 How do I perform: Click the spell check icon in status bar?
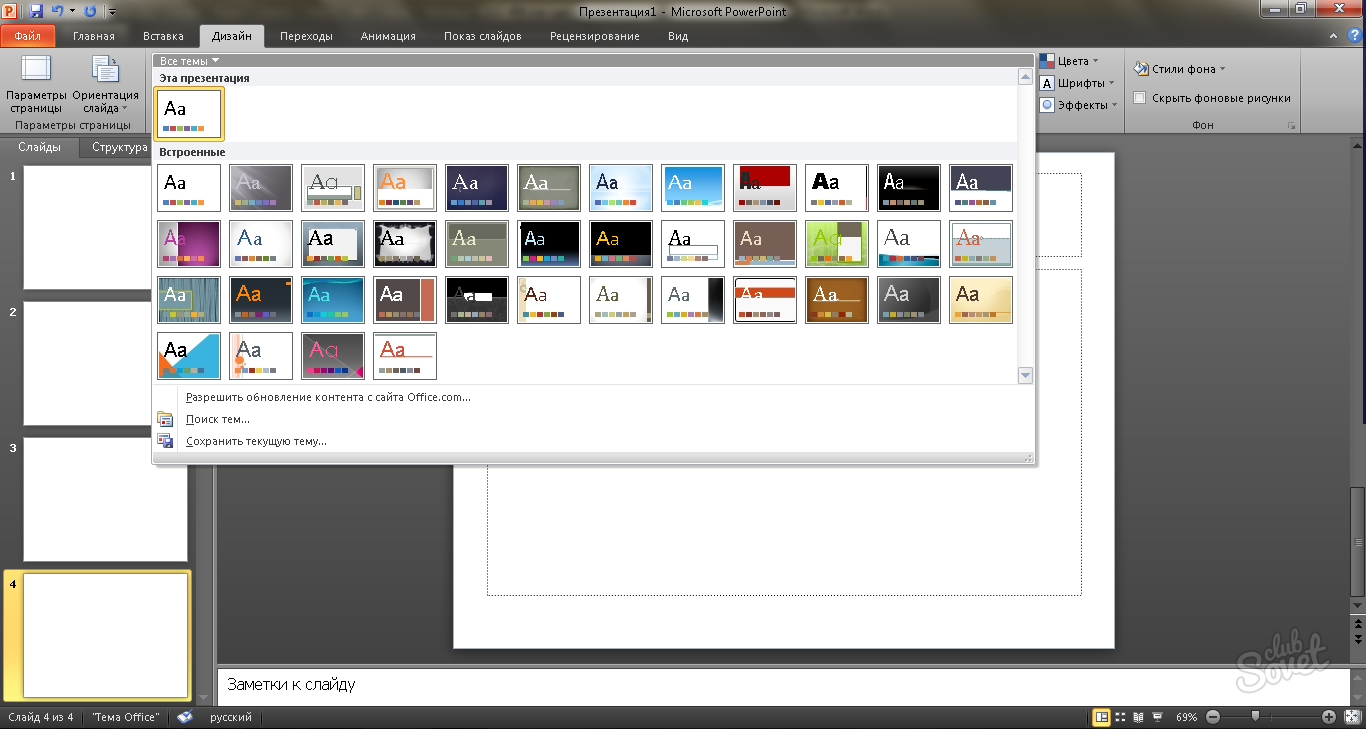184,717
